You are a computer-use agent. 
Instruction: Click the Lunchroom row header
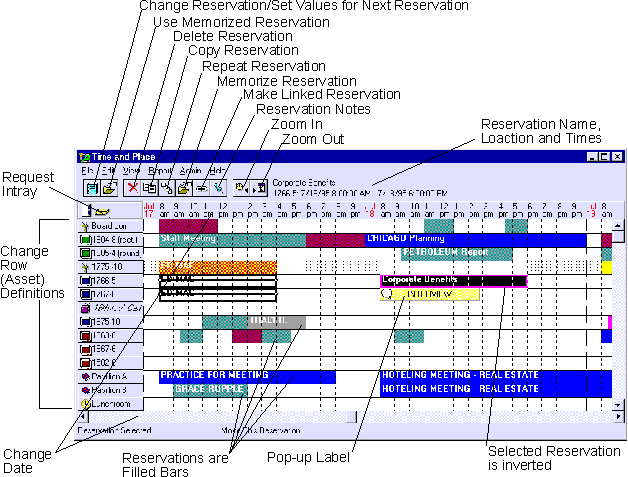(x=110, y=404)
